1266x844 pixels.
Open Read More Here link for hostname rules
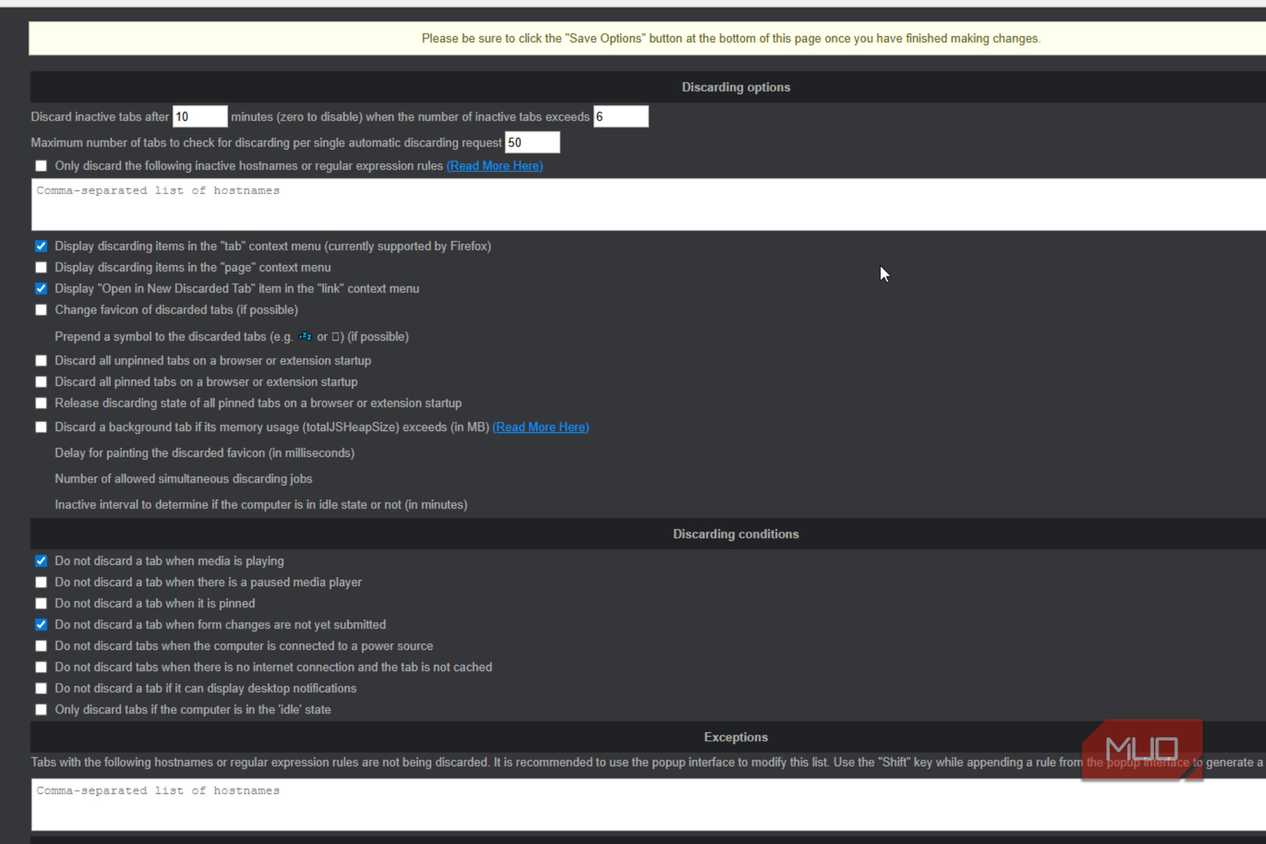[495, 166]
